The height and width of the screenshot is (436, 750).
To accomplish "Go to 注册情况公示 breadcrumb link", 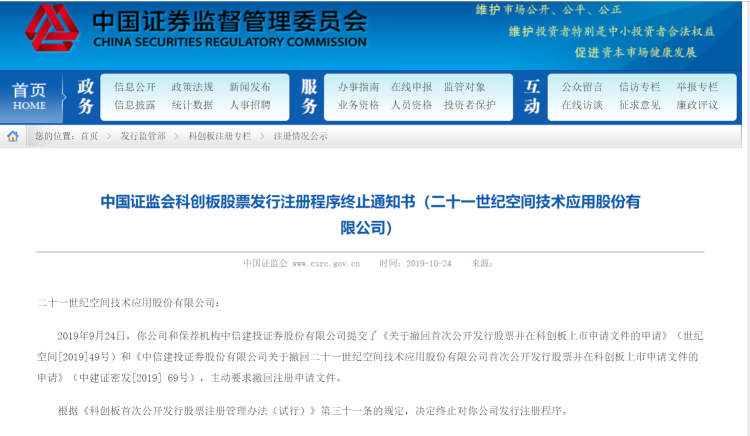I will (300, 136).
